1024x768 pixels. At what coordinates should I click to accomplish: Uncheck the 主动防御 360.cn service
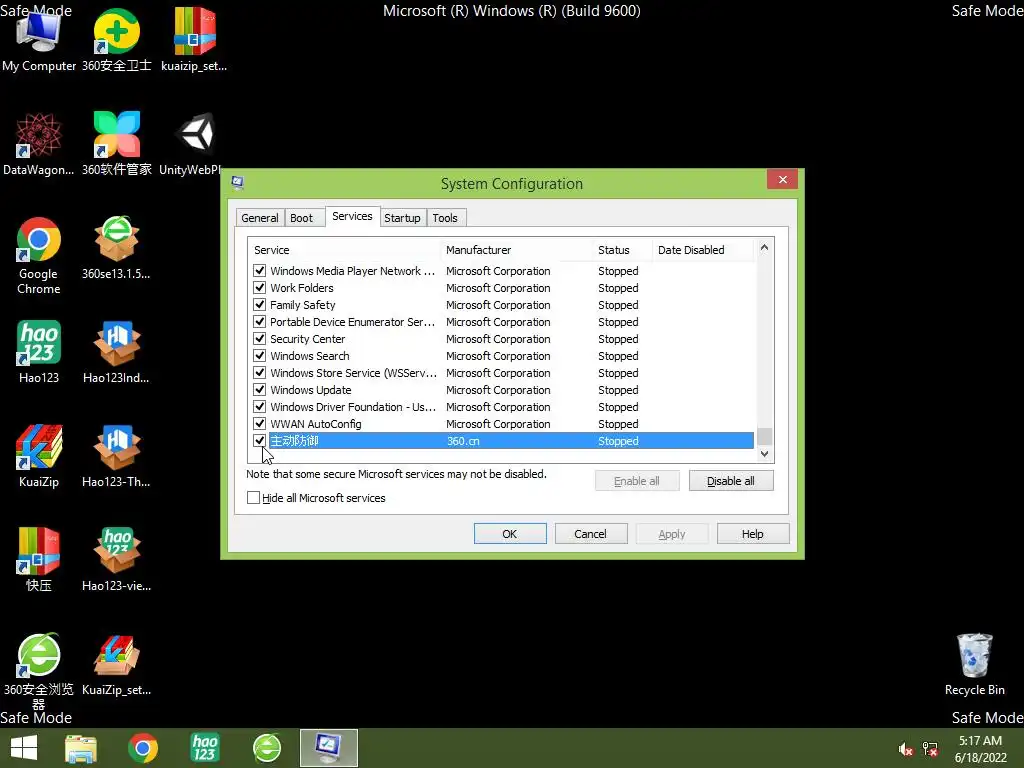point(259,440)
